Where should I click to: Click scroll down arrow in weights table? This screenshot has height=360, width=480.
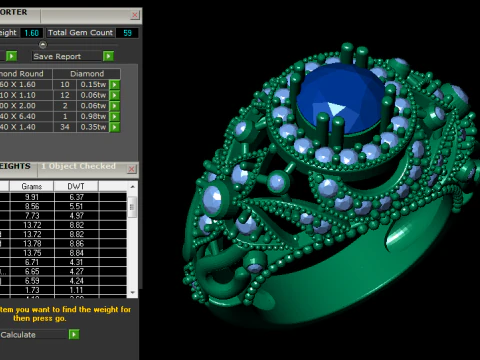click(133, 292)
